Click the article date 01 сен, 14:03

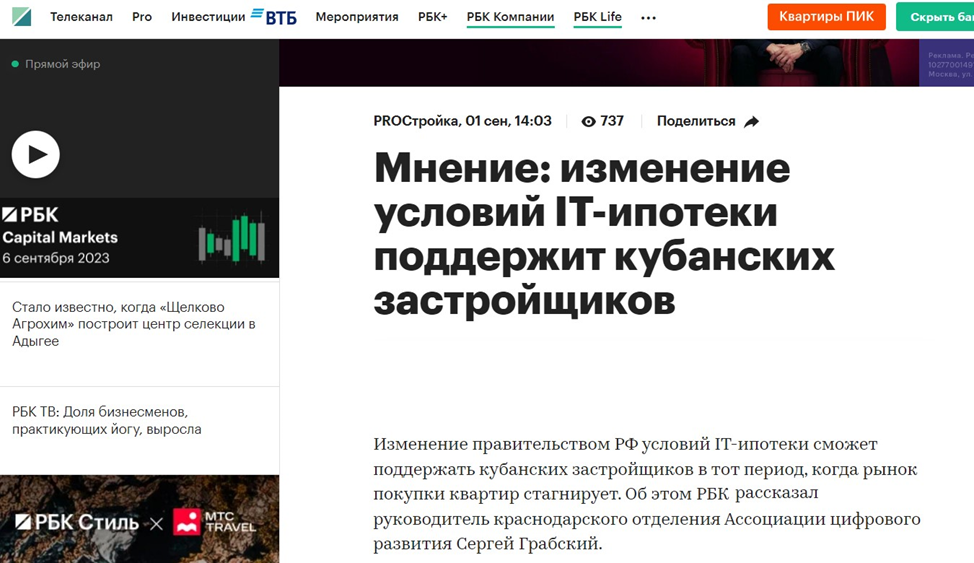[x=508, y=121]
